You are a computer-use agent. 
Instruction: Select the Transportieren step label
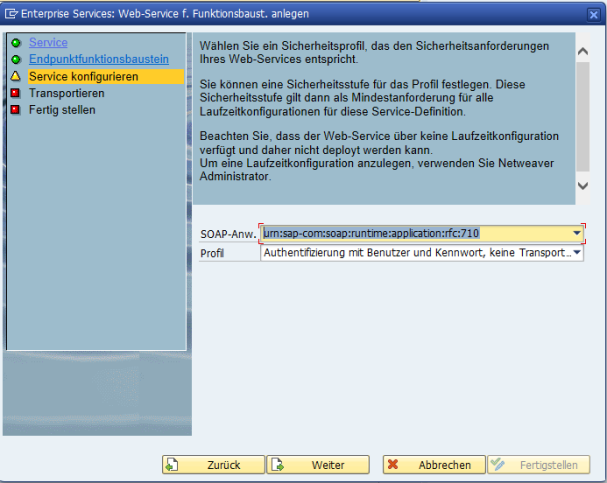pos(66,93)
